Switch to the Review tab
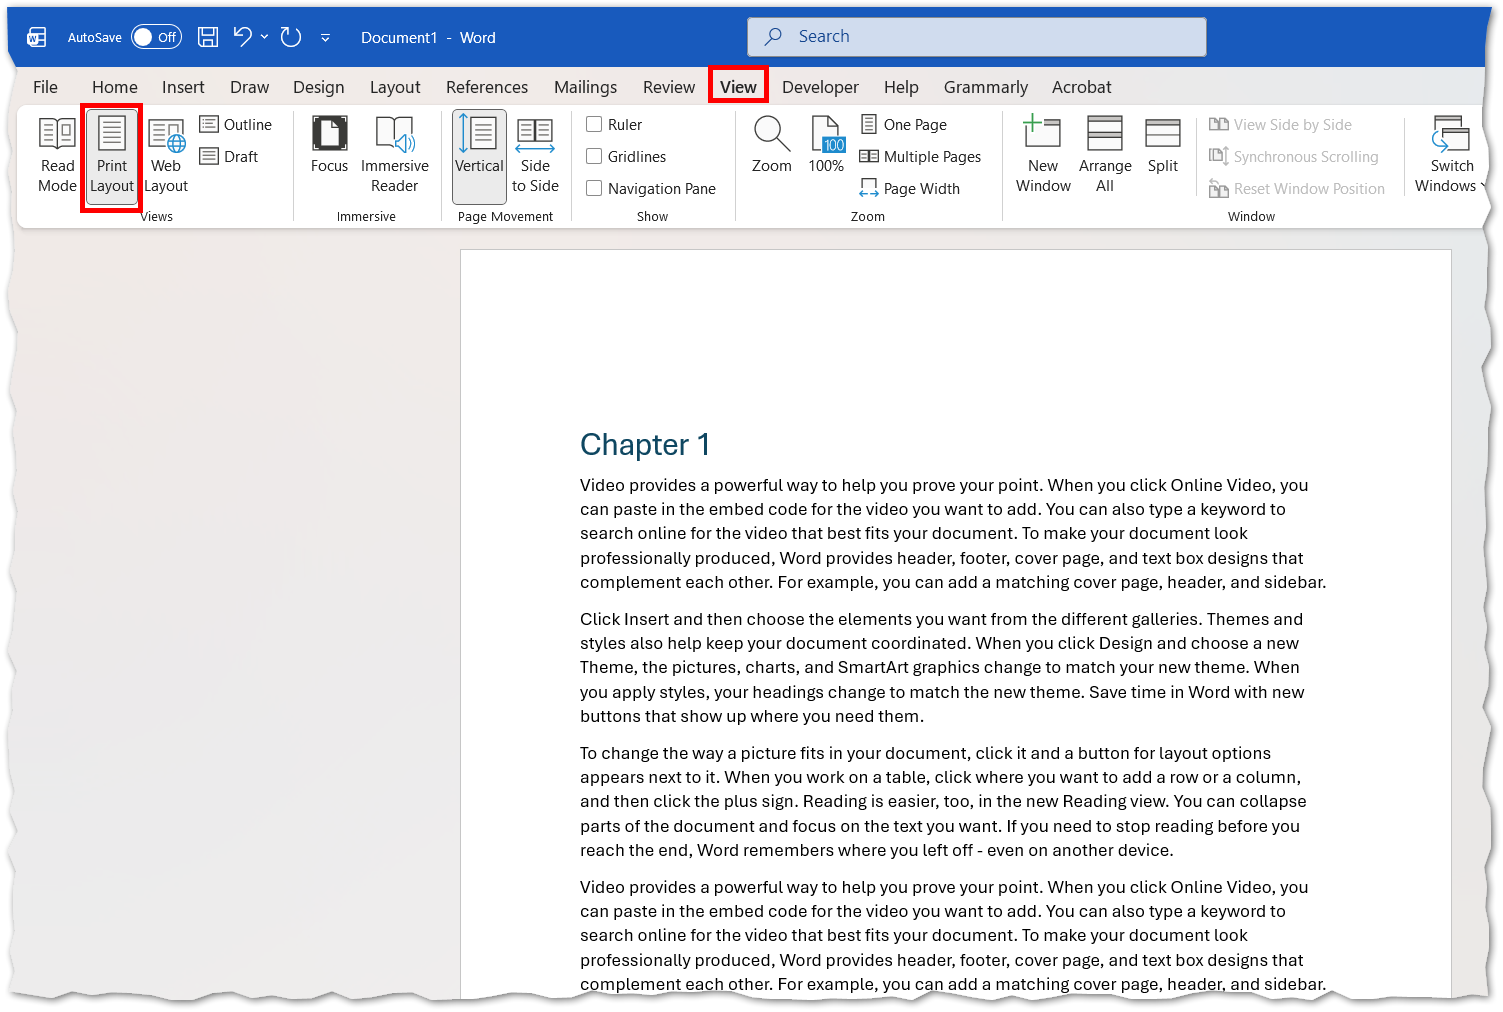The width and height of the screenshot is (1503, 1012). click(669, 87)
